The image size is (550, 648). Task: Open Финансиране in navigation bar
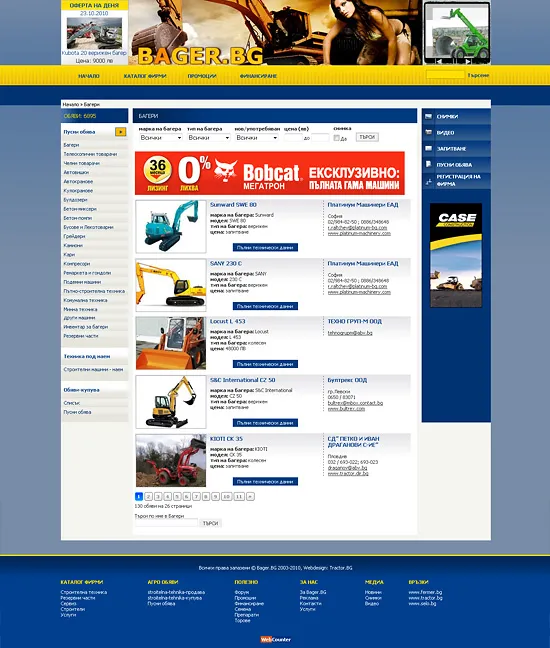coord(258,76)
